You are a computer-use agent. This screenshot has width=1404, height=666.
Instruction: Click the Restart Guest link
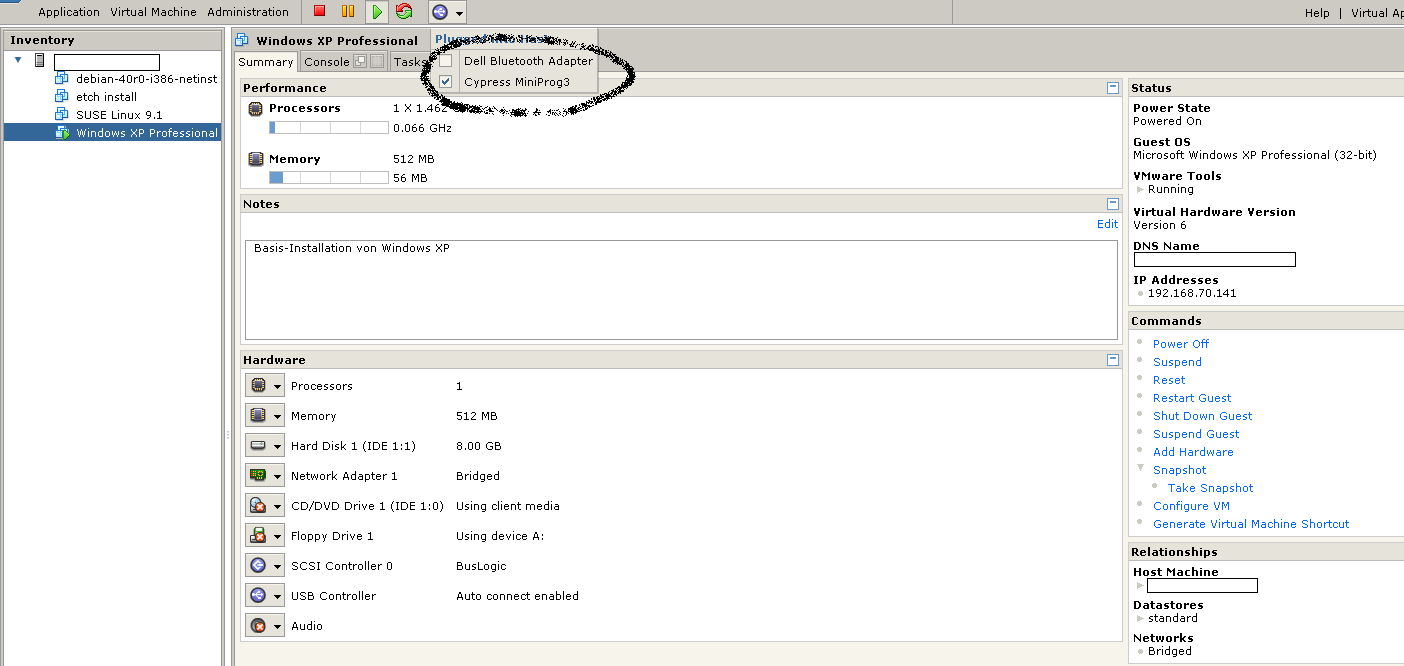(1192, 398)
